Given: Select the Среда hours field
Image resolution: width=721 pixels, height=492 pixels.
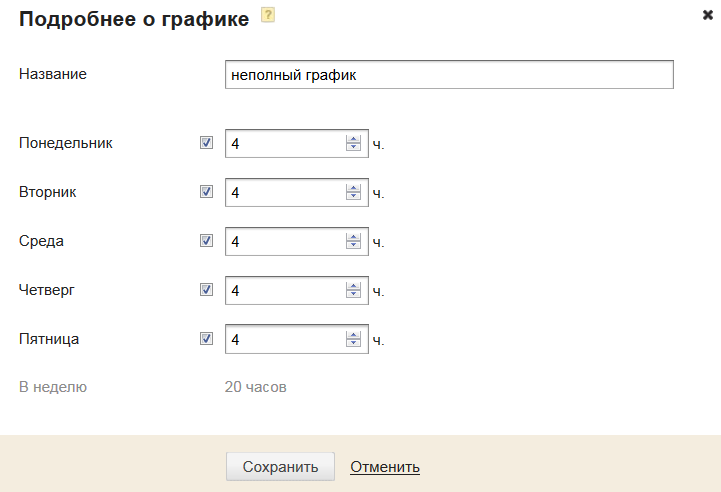Looking at the screenshot, I should pyautogui.click(x=285, y=241).
